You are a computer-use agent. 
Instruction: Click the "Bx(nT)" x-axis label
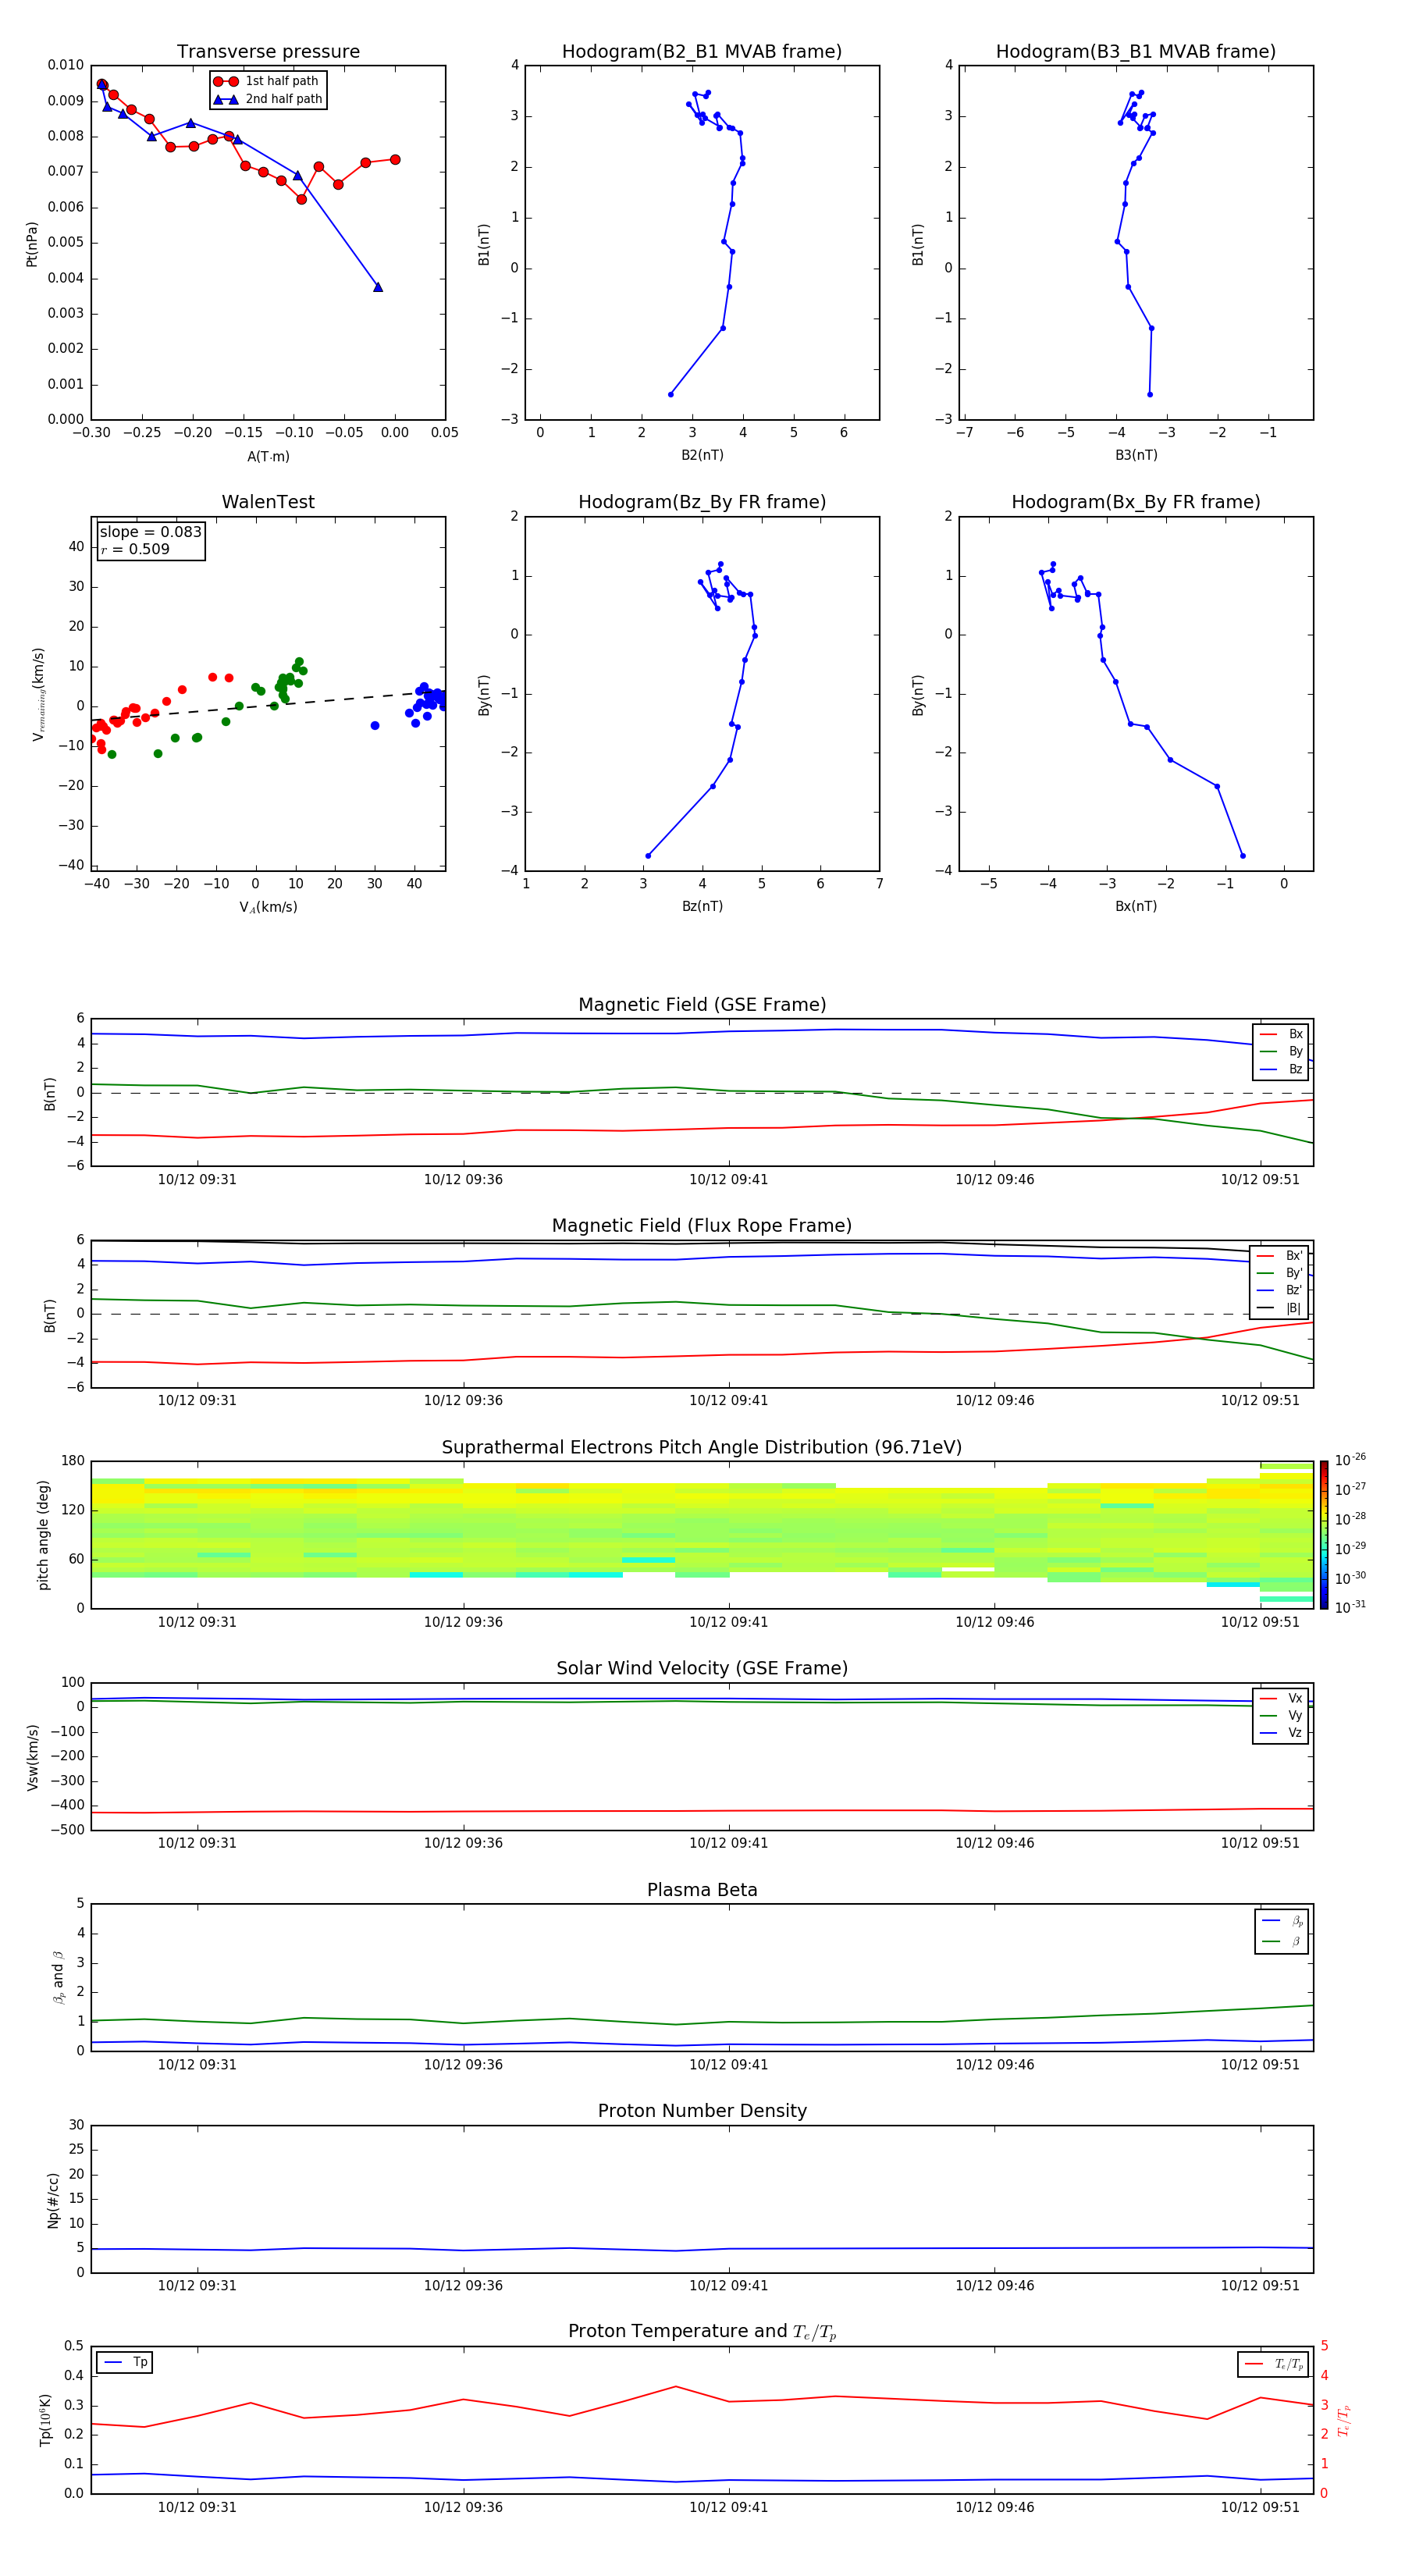1136,906
